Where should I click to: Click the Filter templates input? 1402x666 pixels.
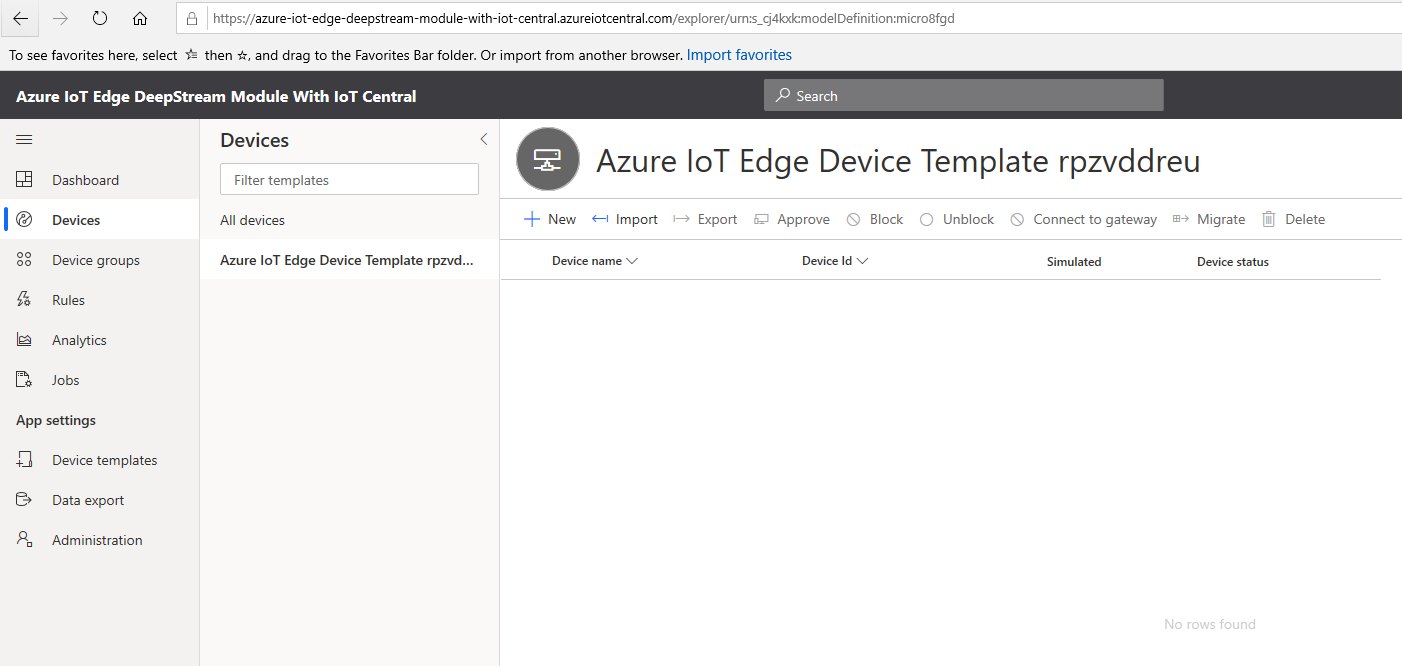click(349, 180)
